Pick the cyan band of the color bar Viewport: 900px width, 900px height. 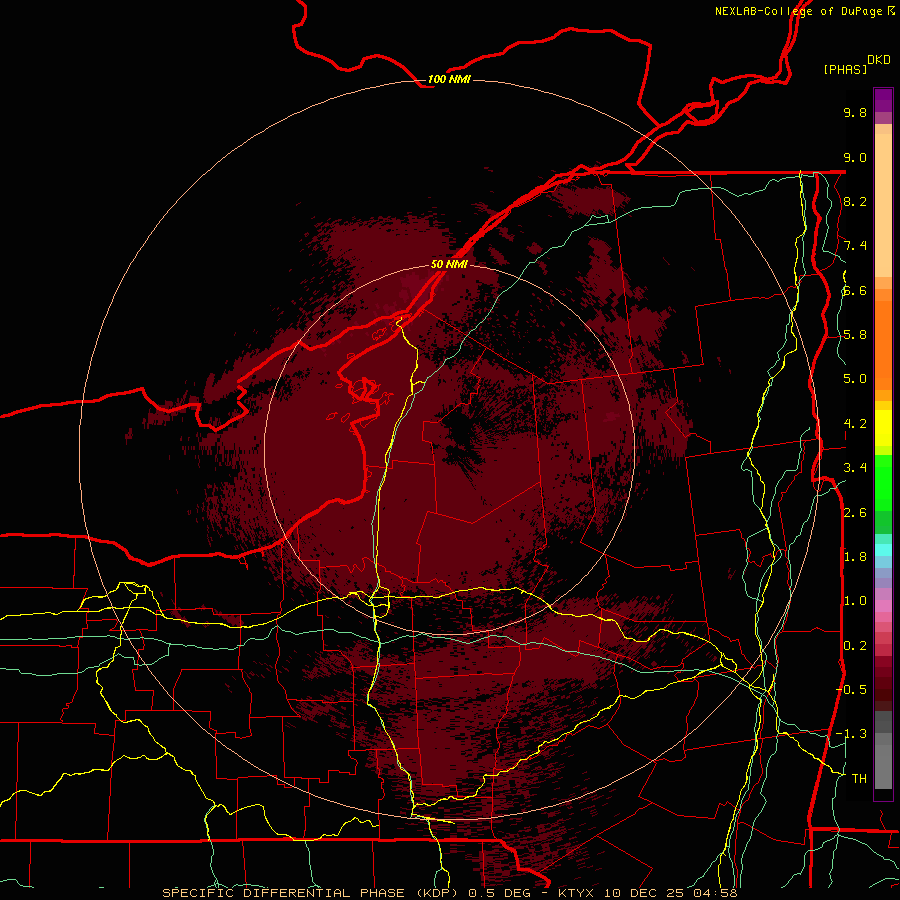click(x=883, y=550)
